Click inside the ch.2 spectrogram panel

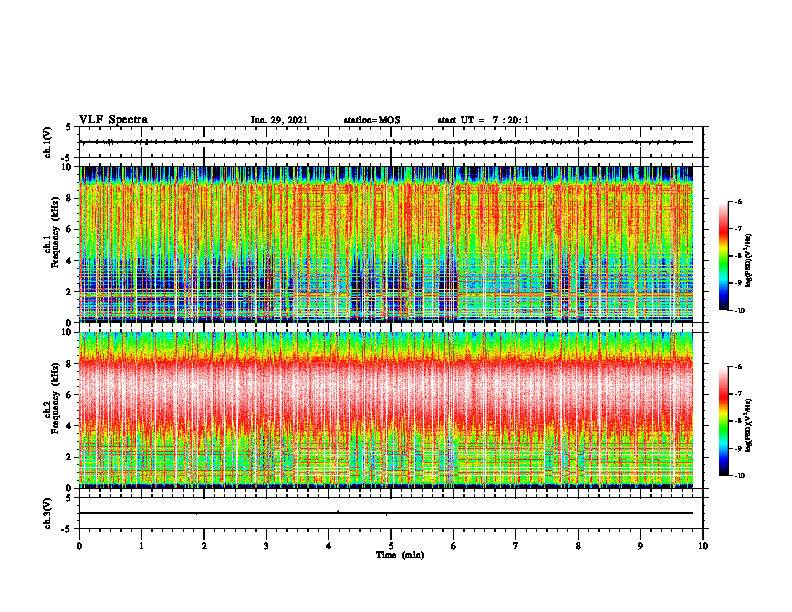[386, 410]
